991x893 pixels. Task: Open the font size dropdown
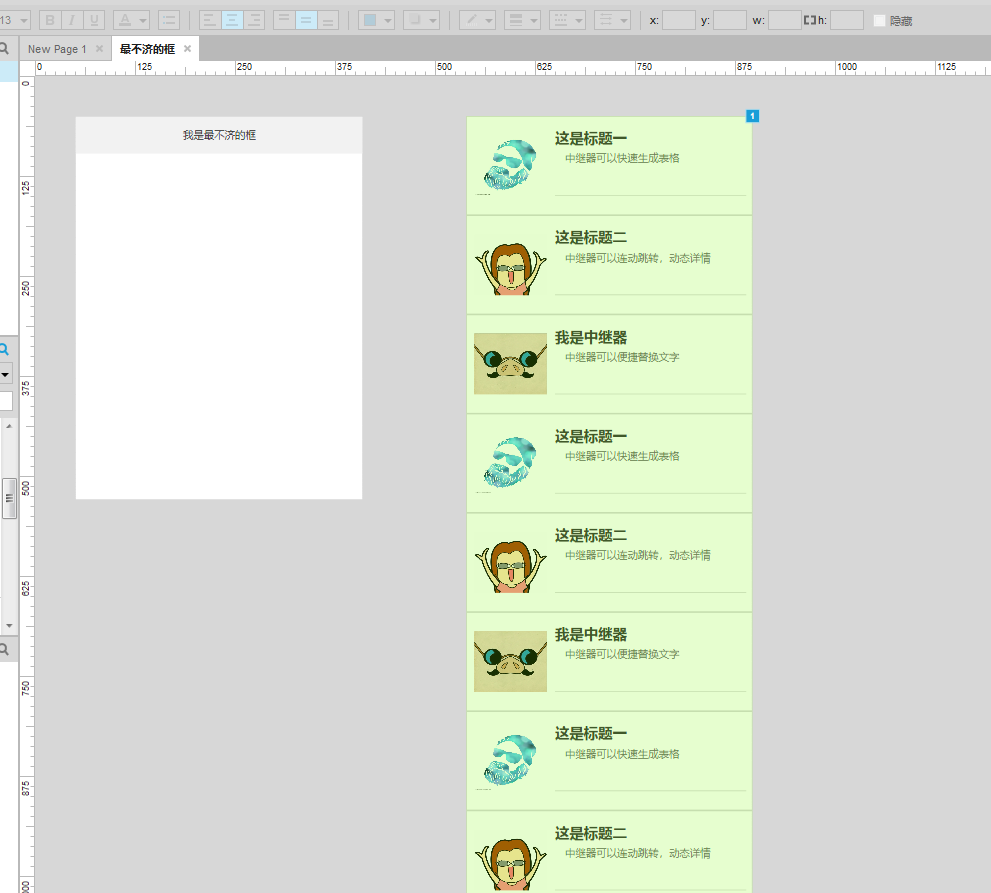coord(22,18)
